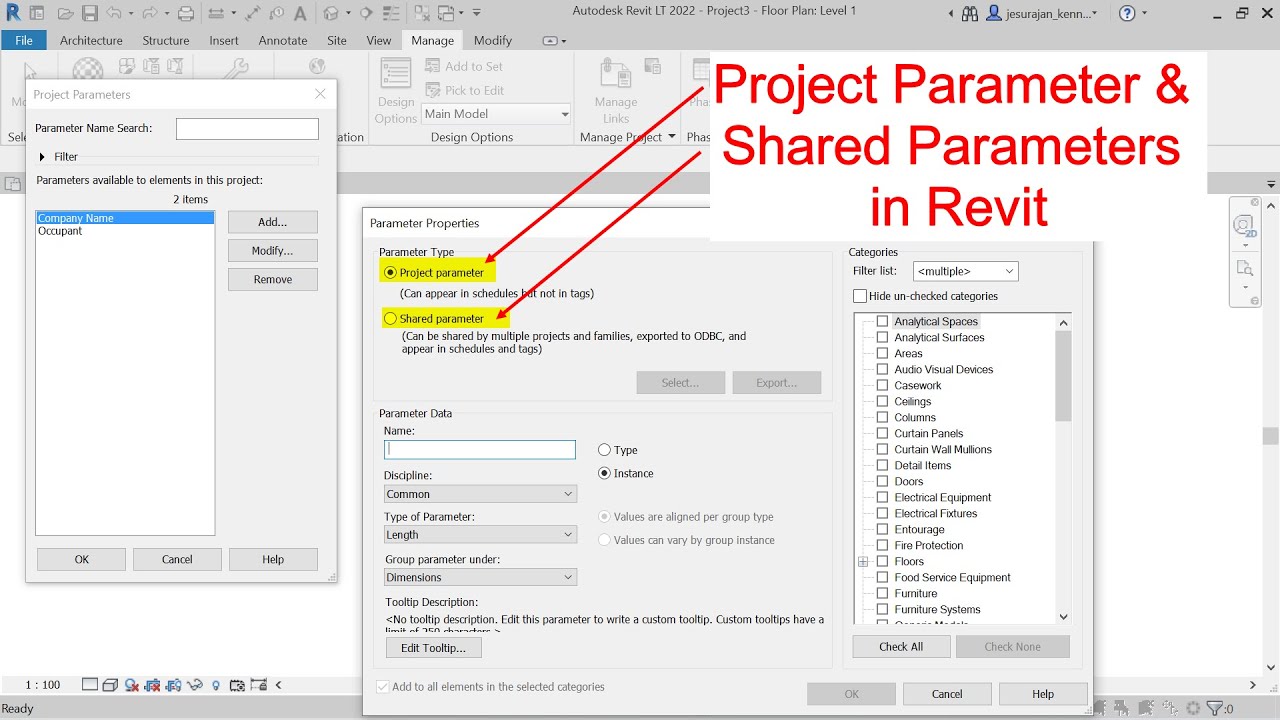Click the binoculars search icon in title bar
The image size is (1280, 720).
coord(969,14)
